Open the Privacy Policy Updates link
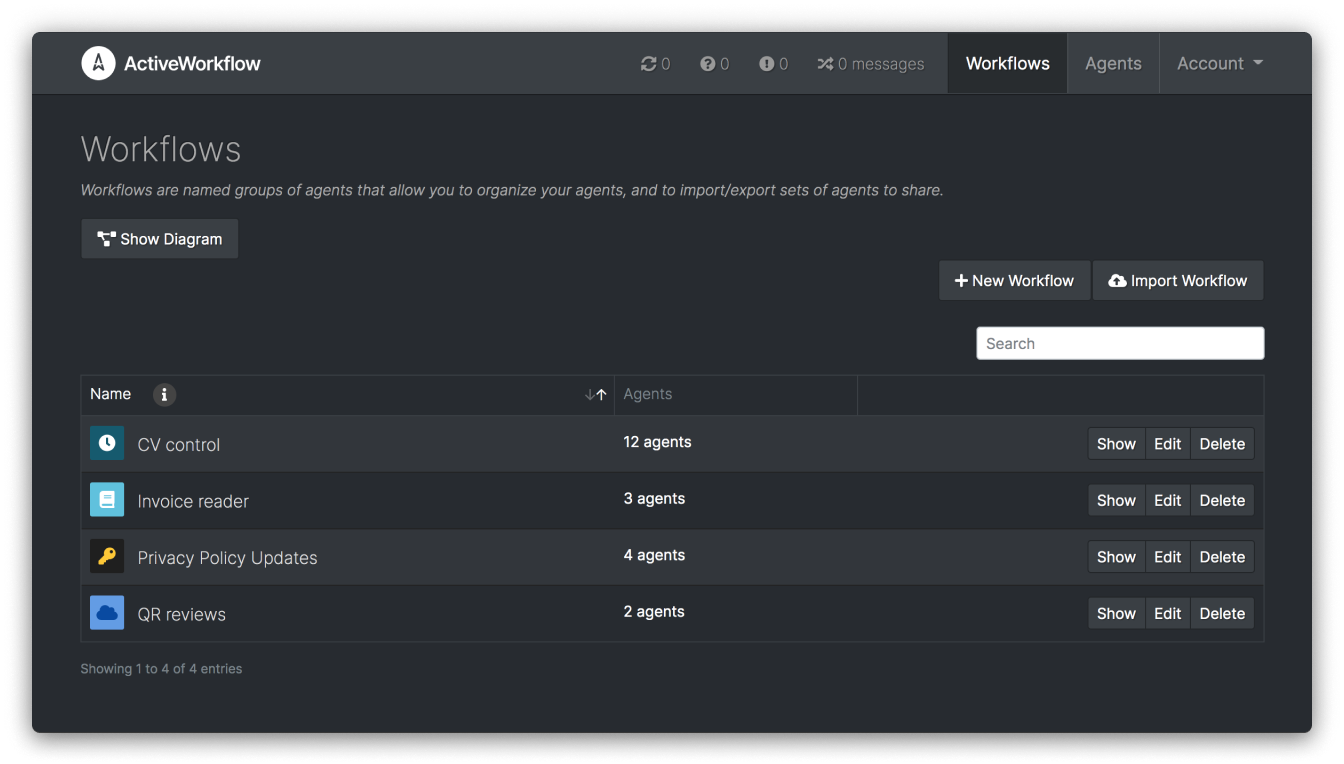The height and width of the screenshot is (764, 1344). coord(227,558)
